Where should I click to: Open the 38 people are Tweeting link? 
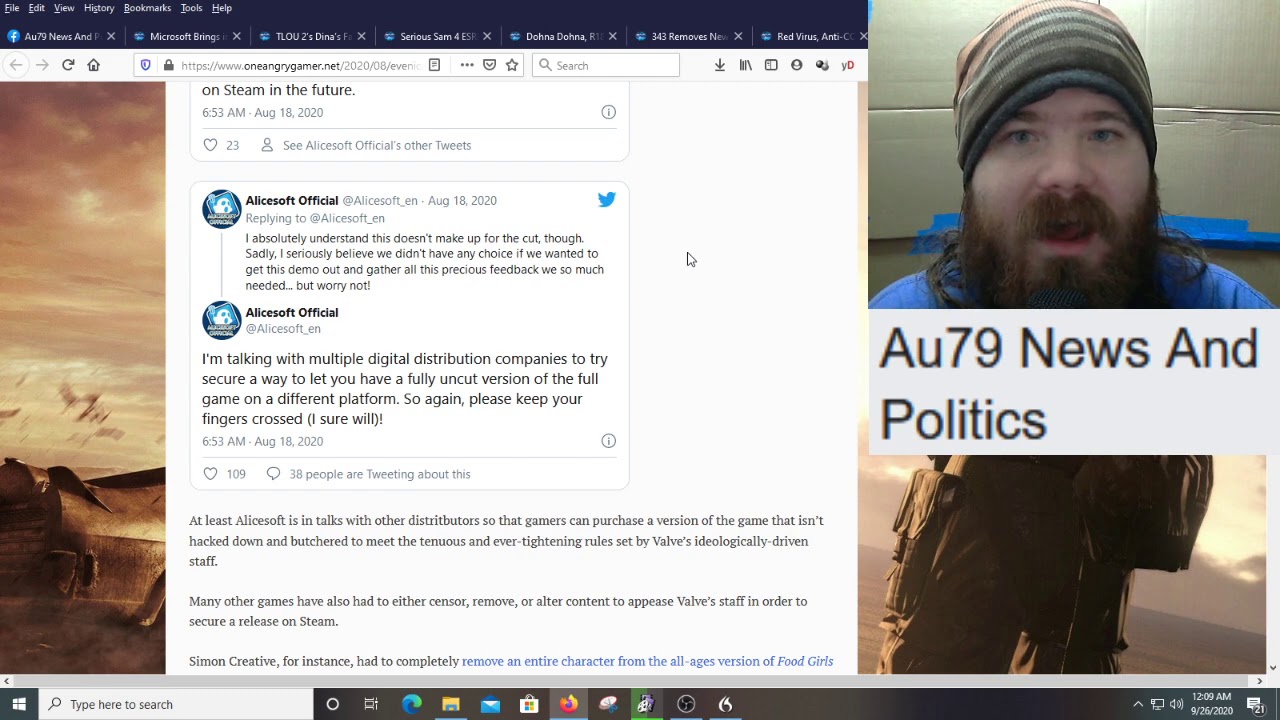[380, 474]
